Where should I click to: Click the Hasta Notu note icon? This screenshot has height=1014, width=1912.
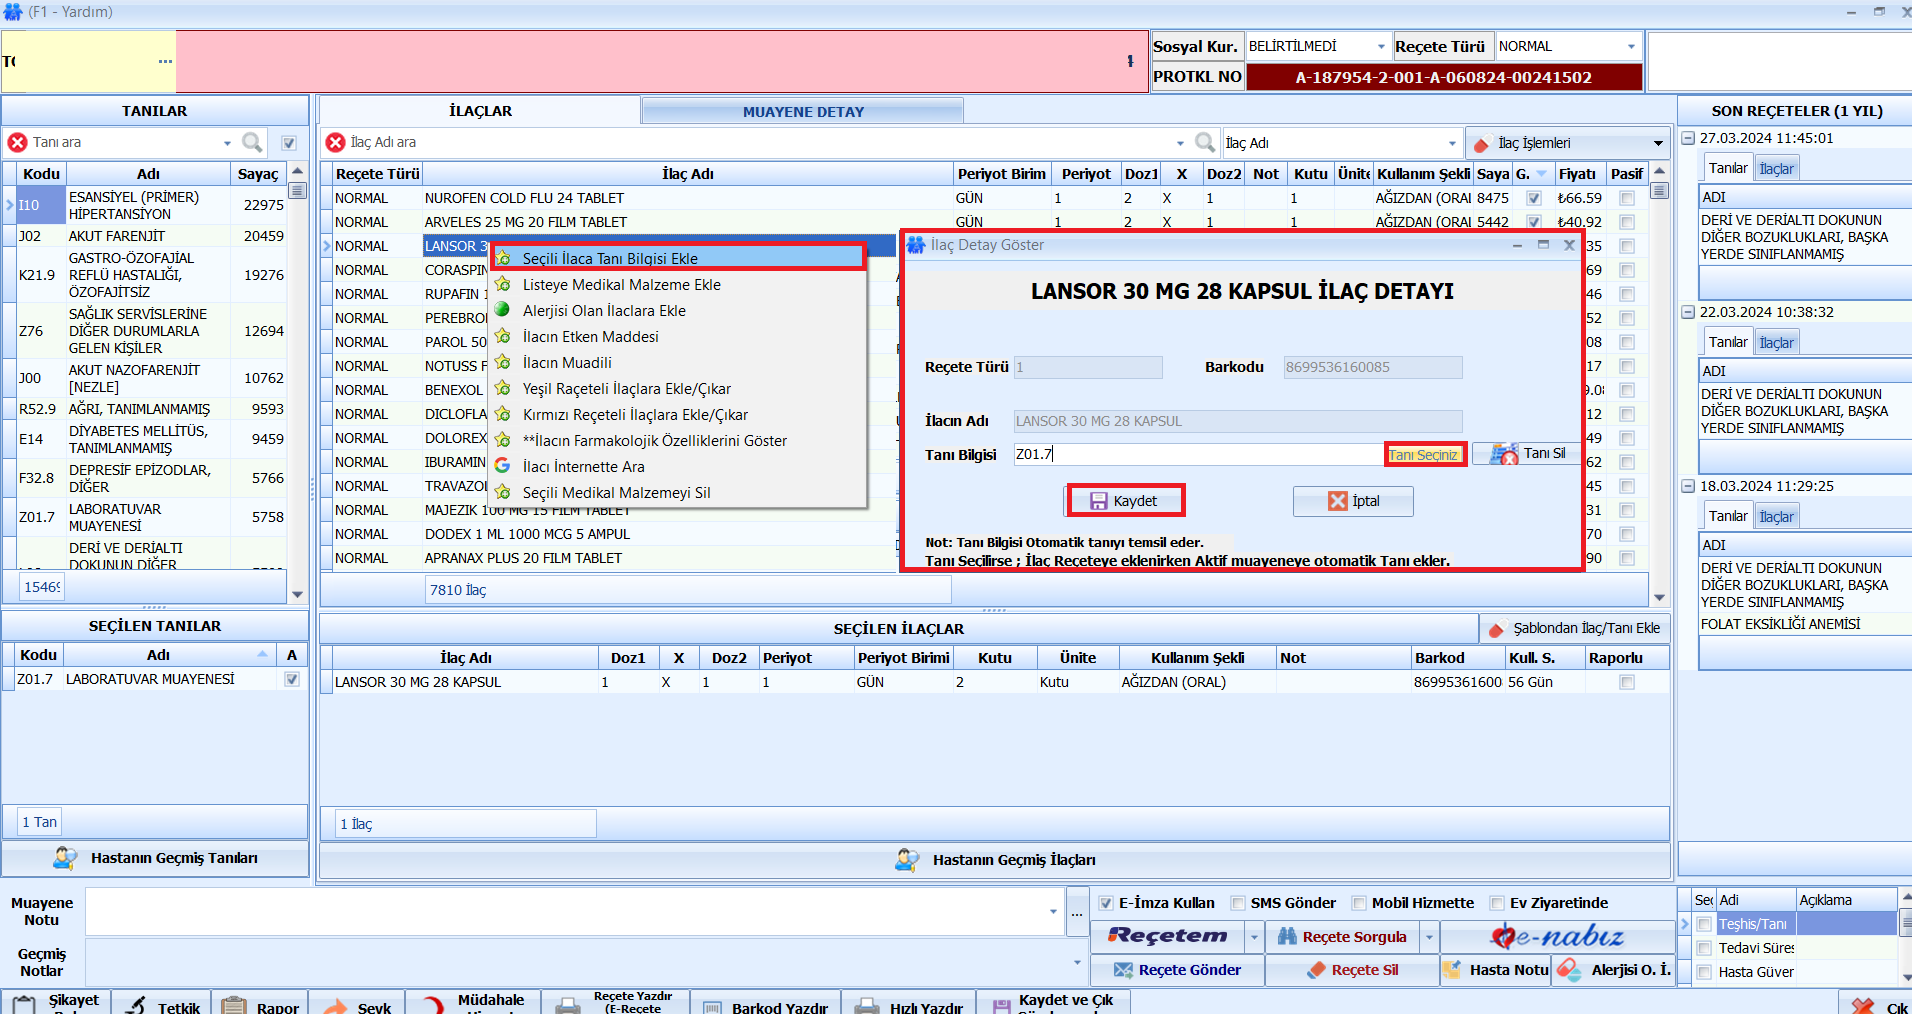point(1453,969)
